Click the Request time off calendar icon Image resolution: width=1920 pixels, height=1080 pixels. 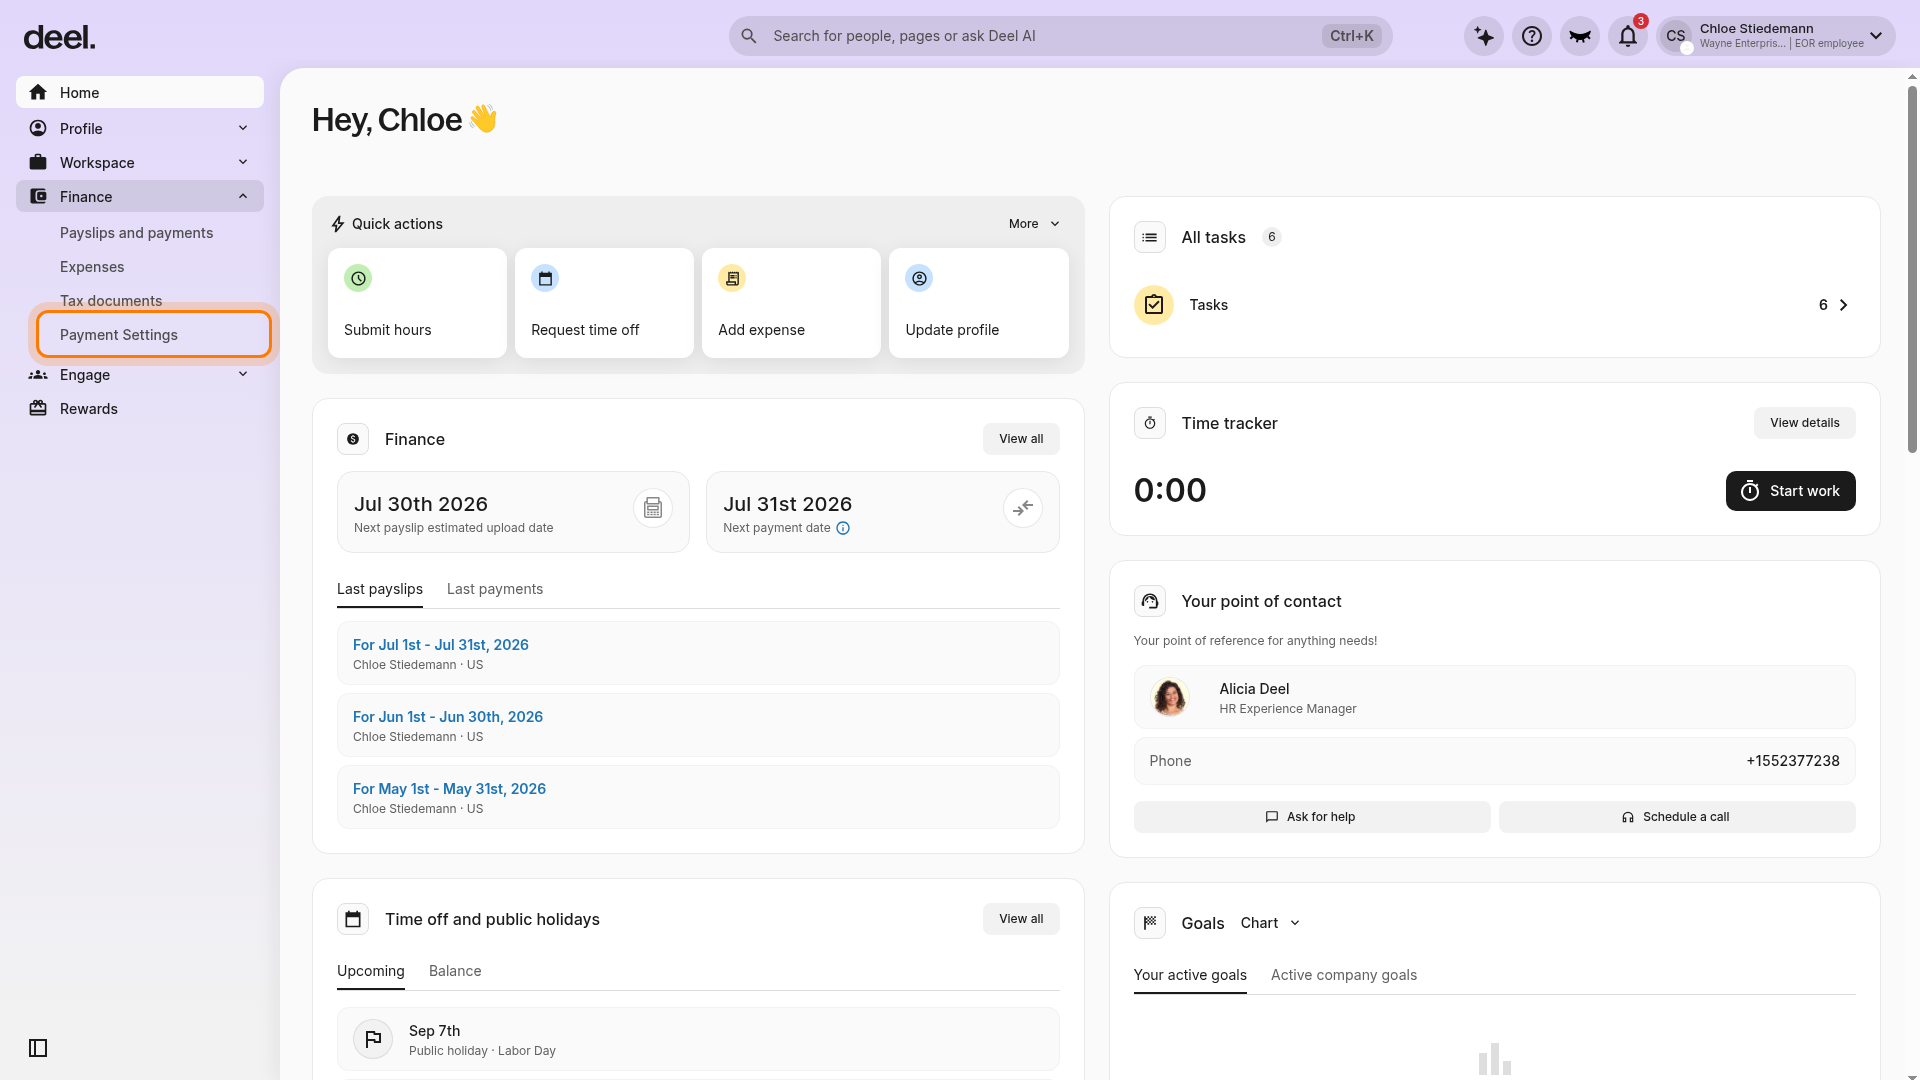(545, 278)
